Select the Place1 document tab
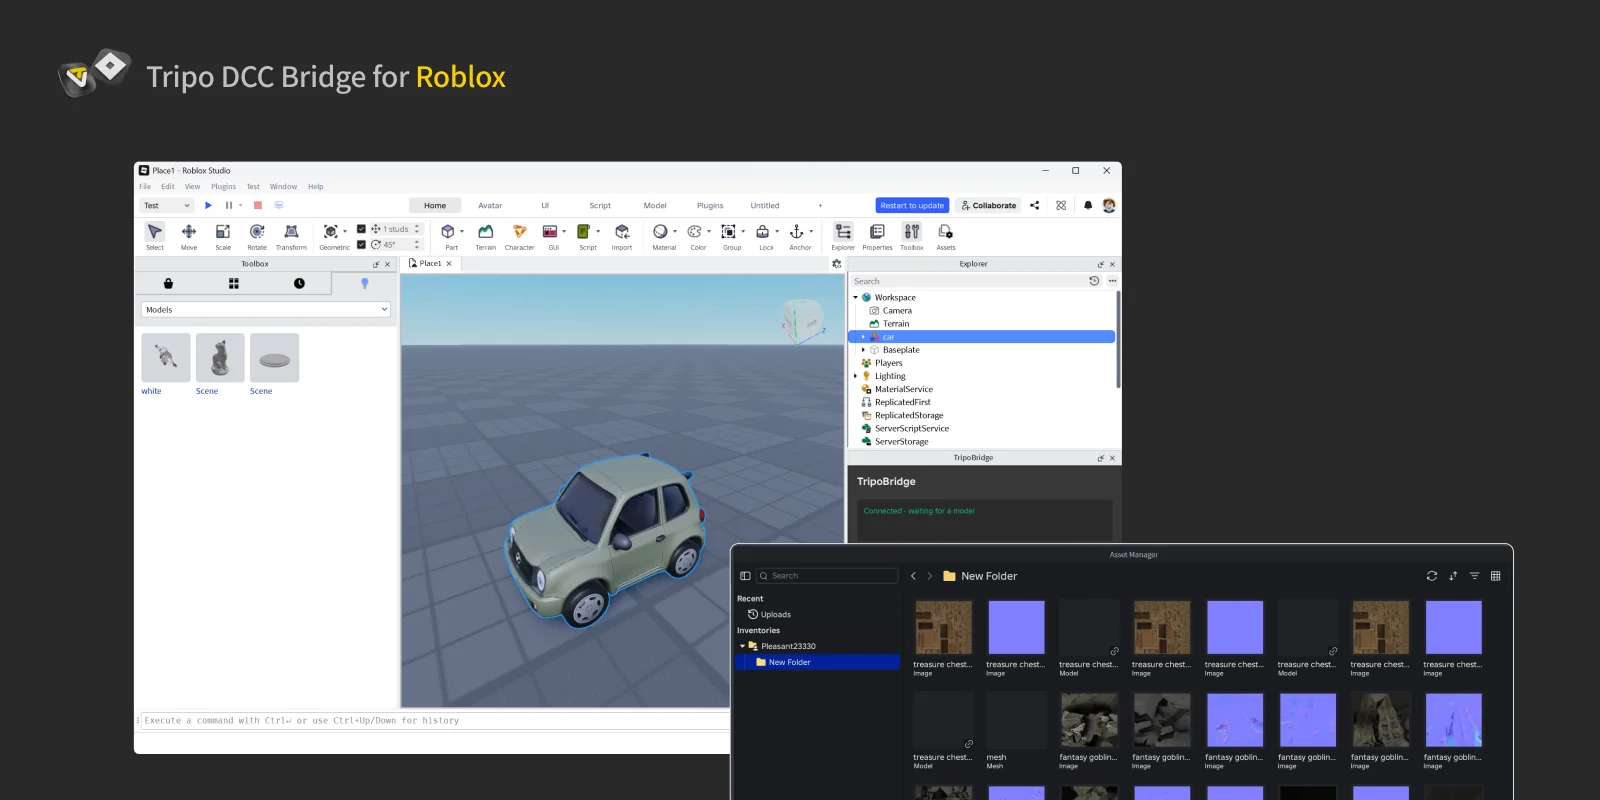 pyautogui.click(x=430, y=264)
